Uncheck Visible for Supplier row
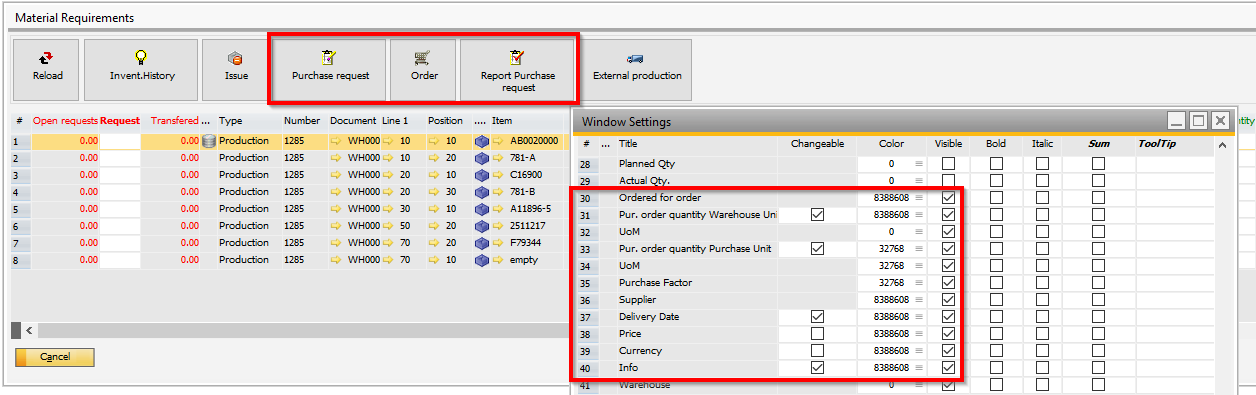Image resolution: width=1256 pixels, height=395 pixels. coord(948,300)
